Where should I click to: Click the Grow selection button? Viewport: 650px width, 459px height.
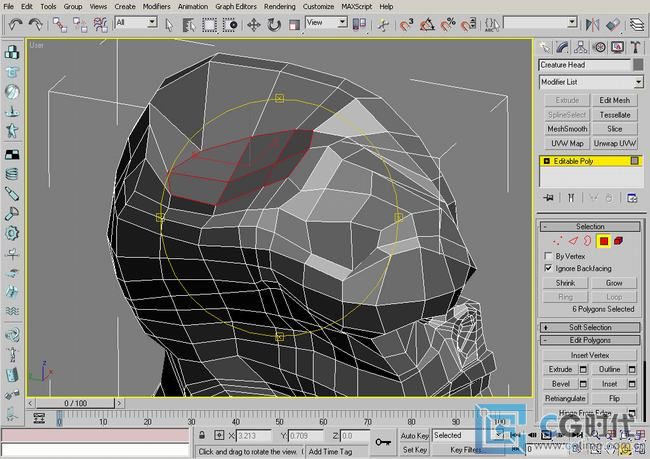click(x=614, y=283)
